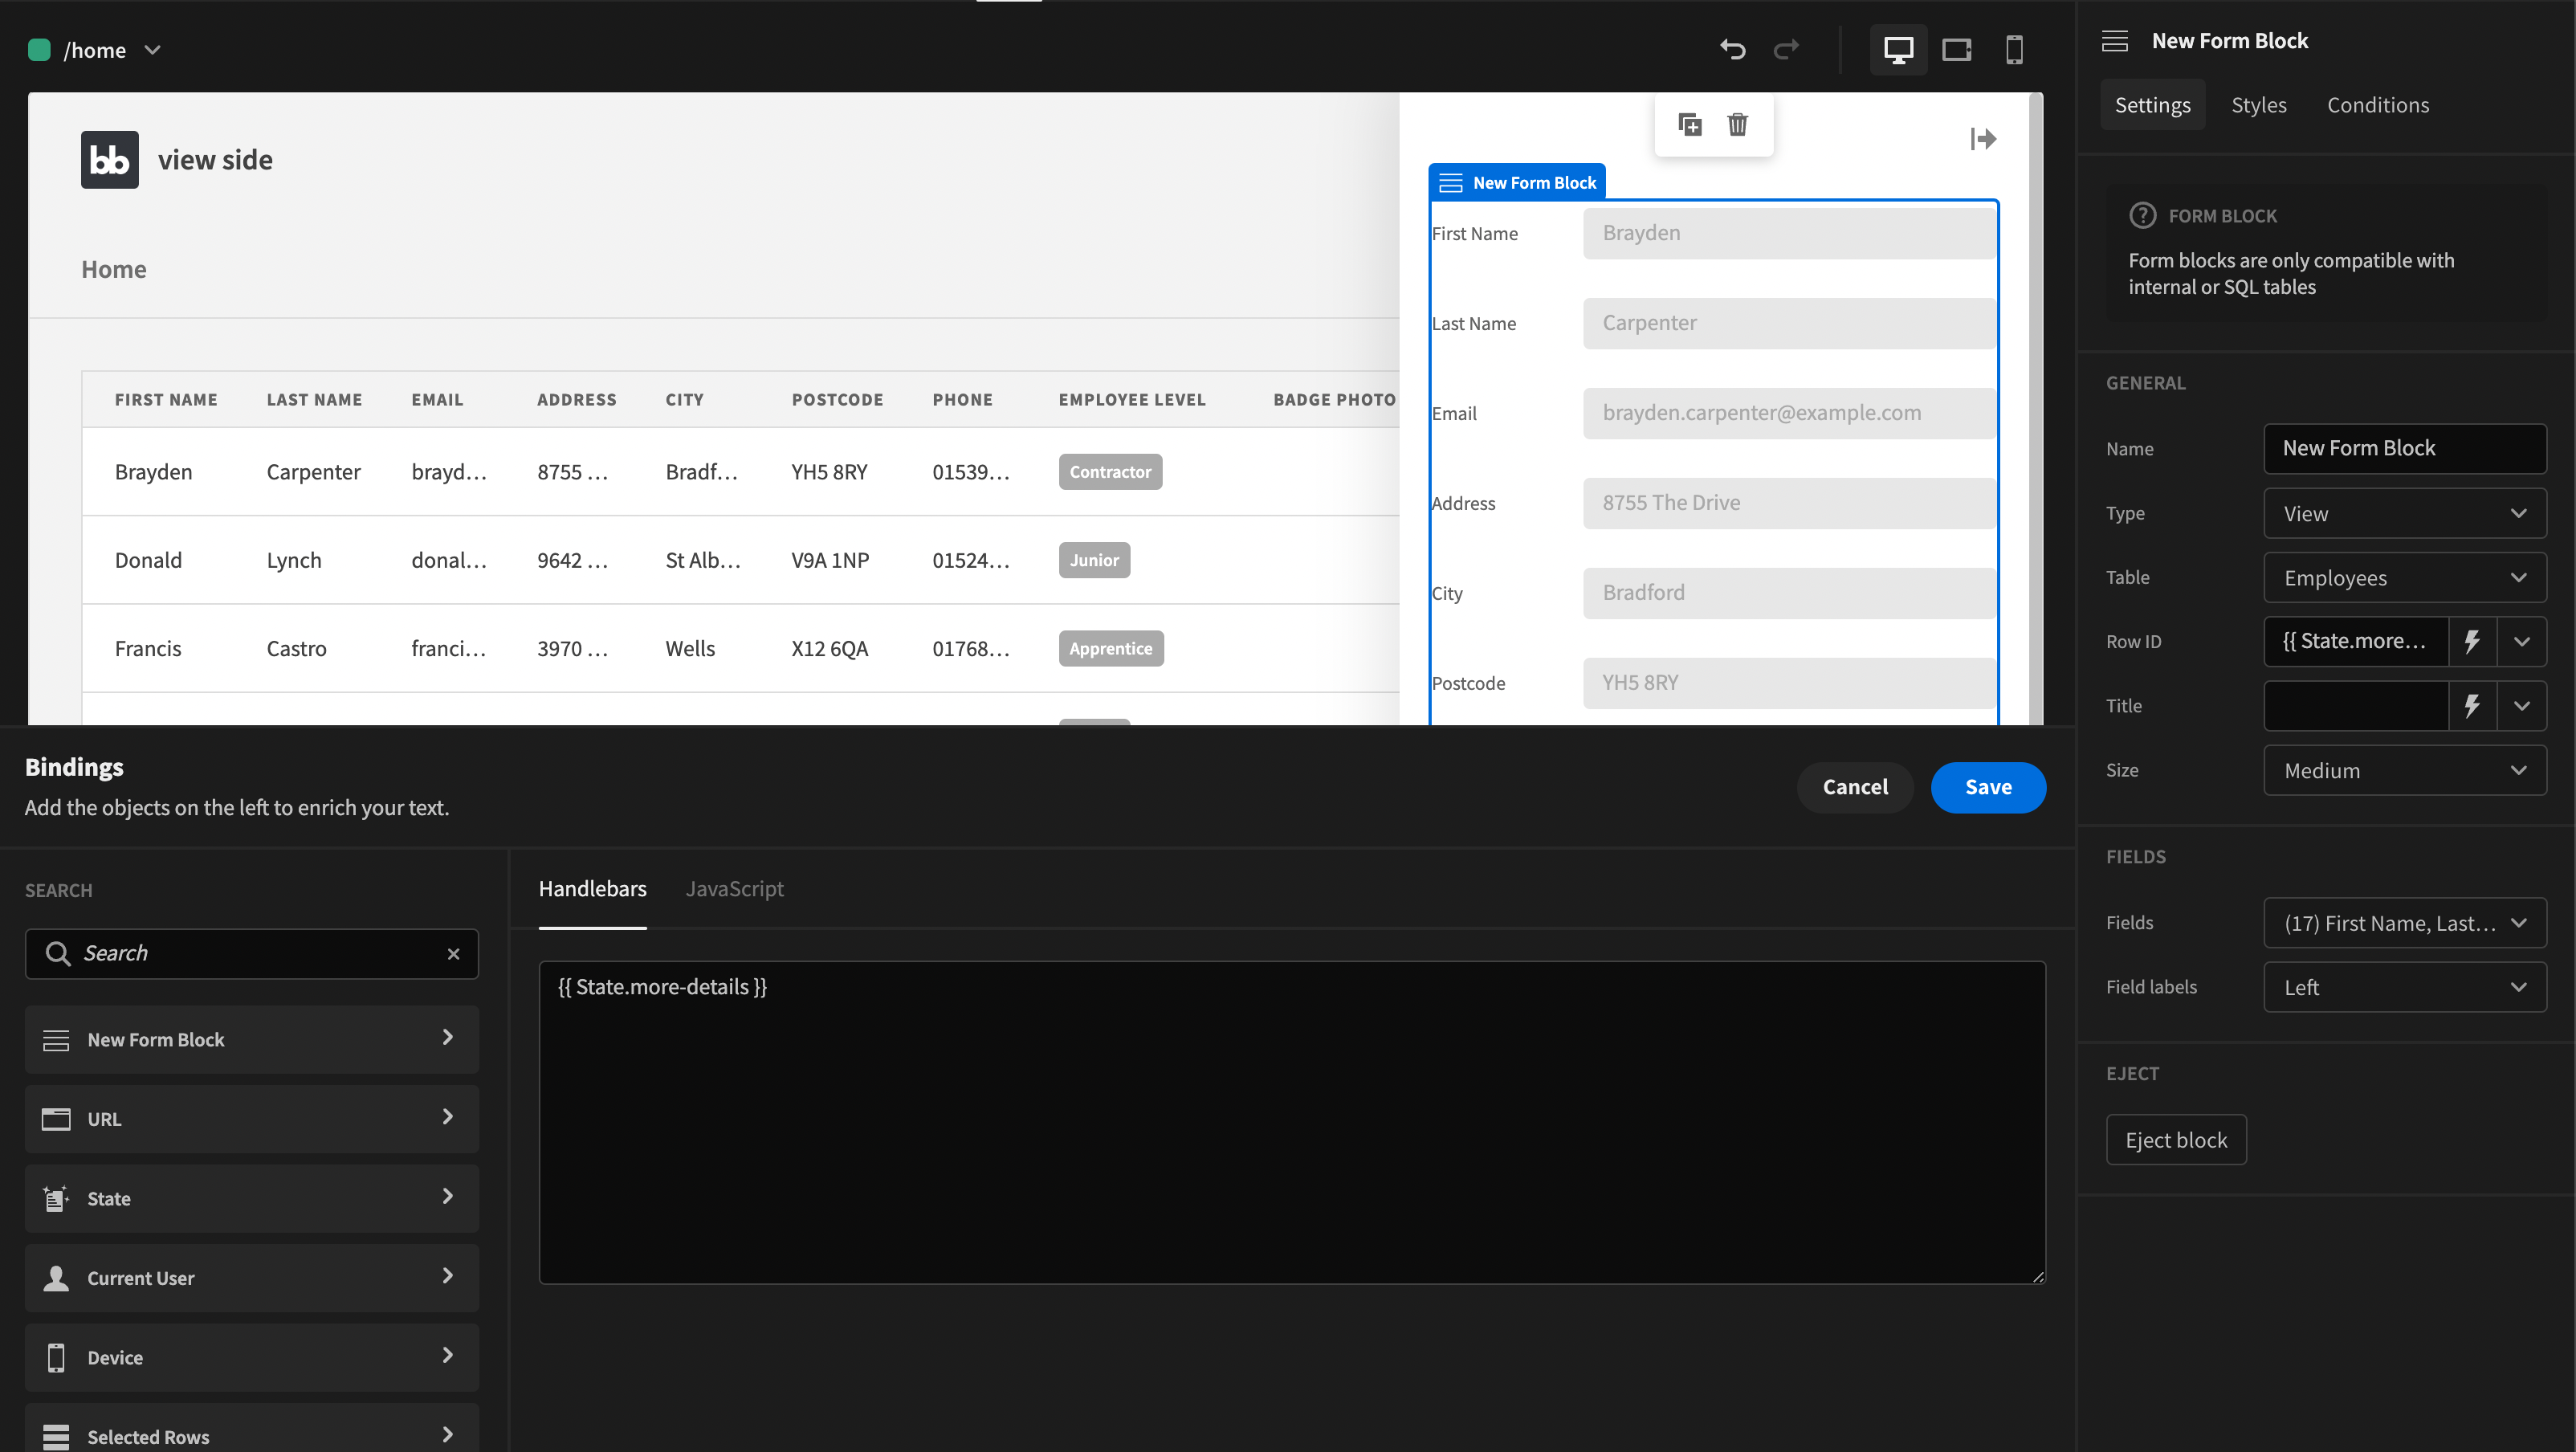The image size is (2576, 1452).
Task: Clear the bindings search with the X icon
Action: click(x=453, y=953)
